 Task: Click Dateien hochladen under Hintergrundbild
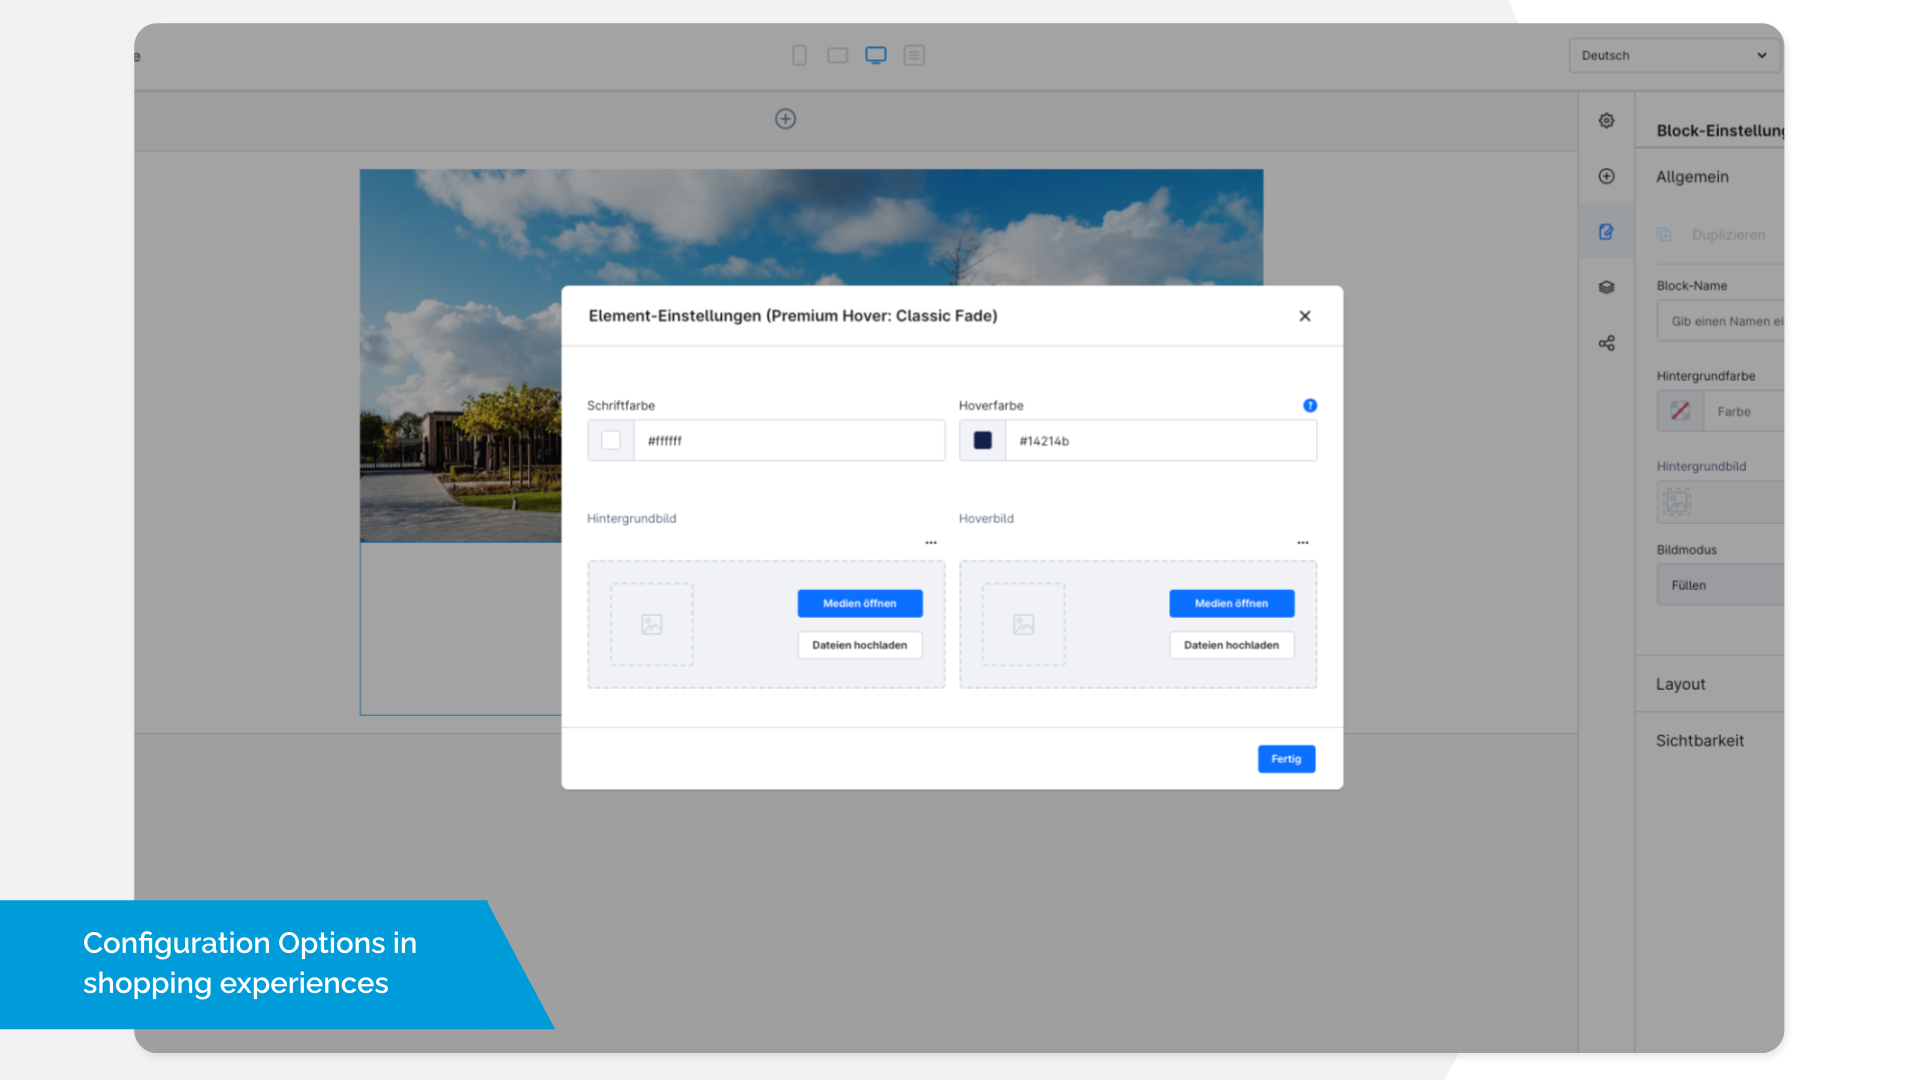[860, 645]
